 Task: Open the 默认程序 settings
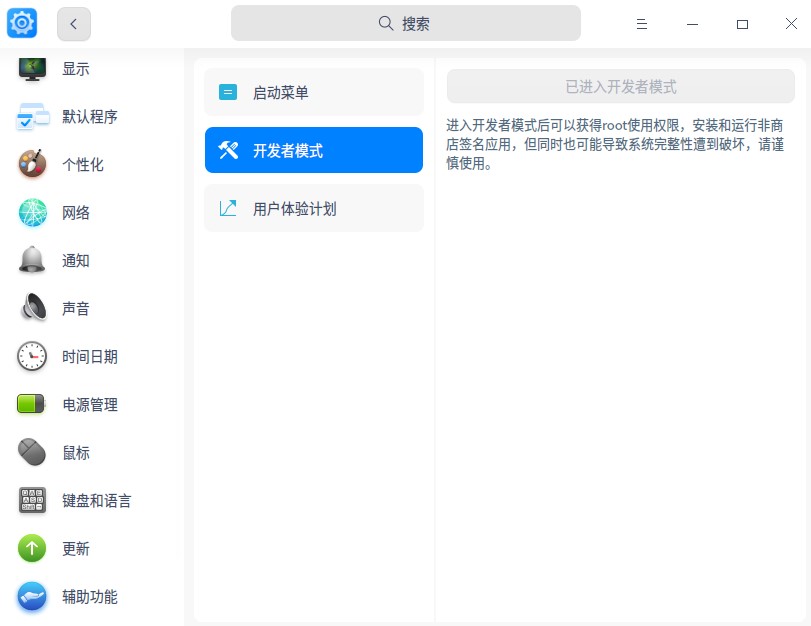(x=92, y=116)
